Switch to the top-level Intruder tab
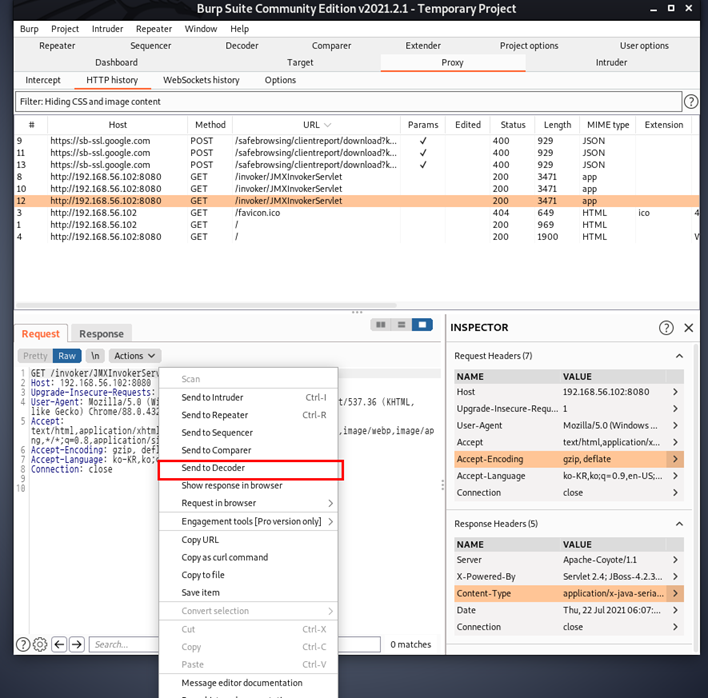This screenshot has width=708, height=698. [x=611, y=62]
